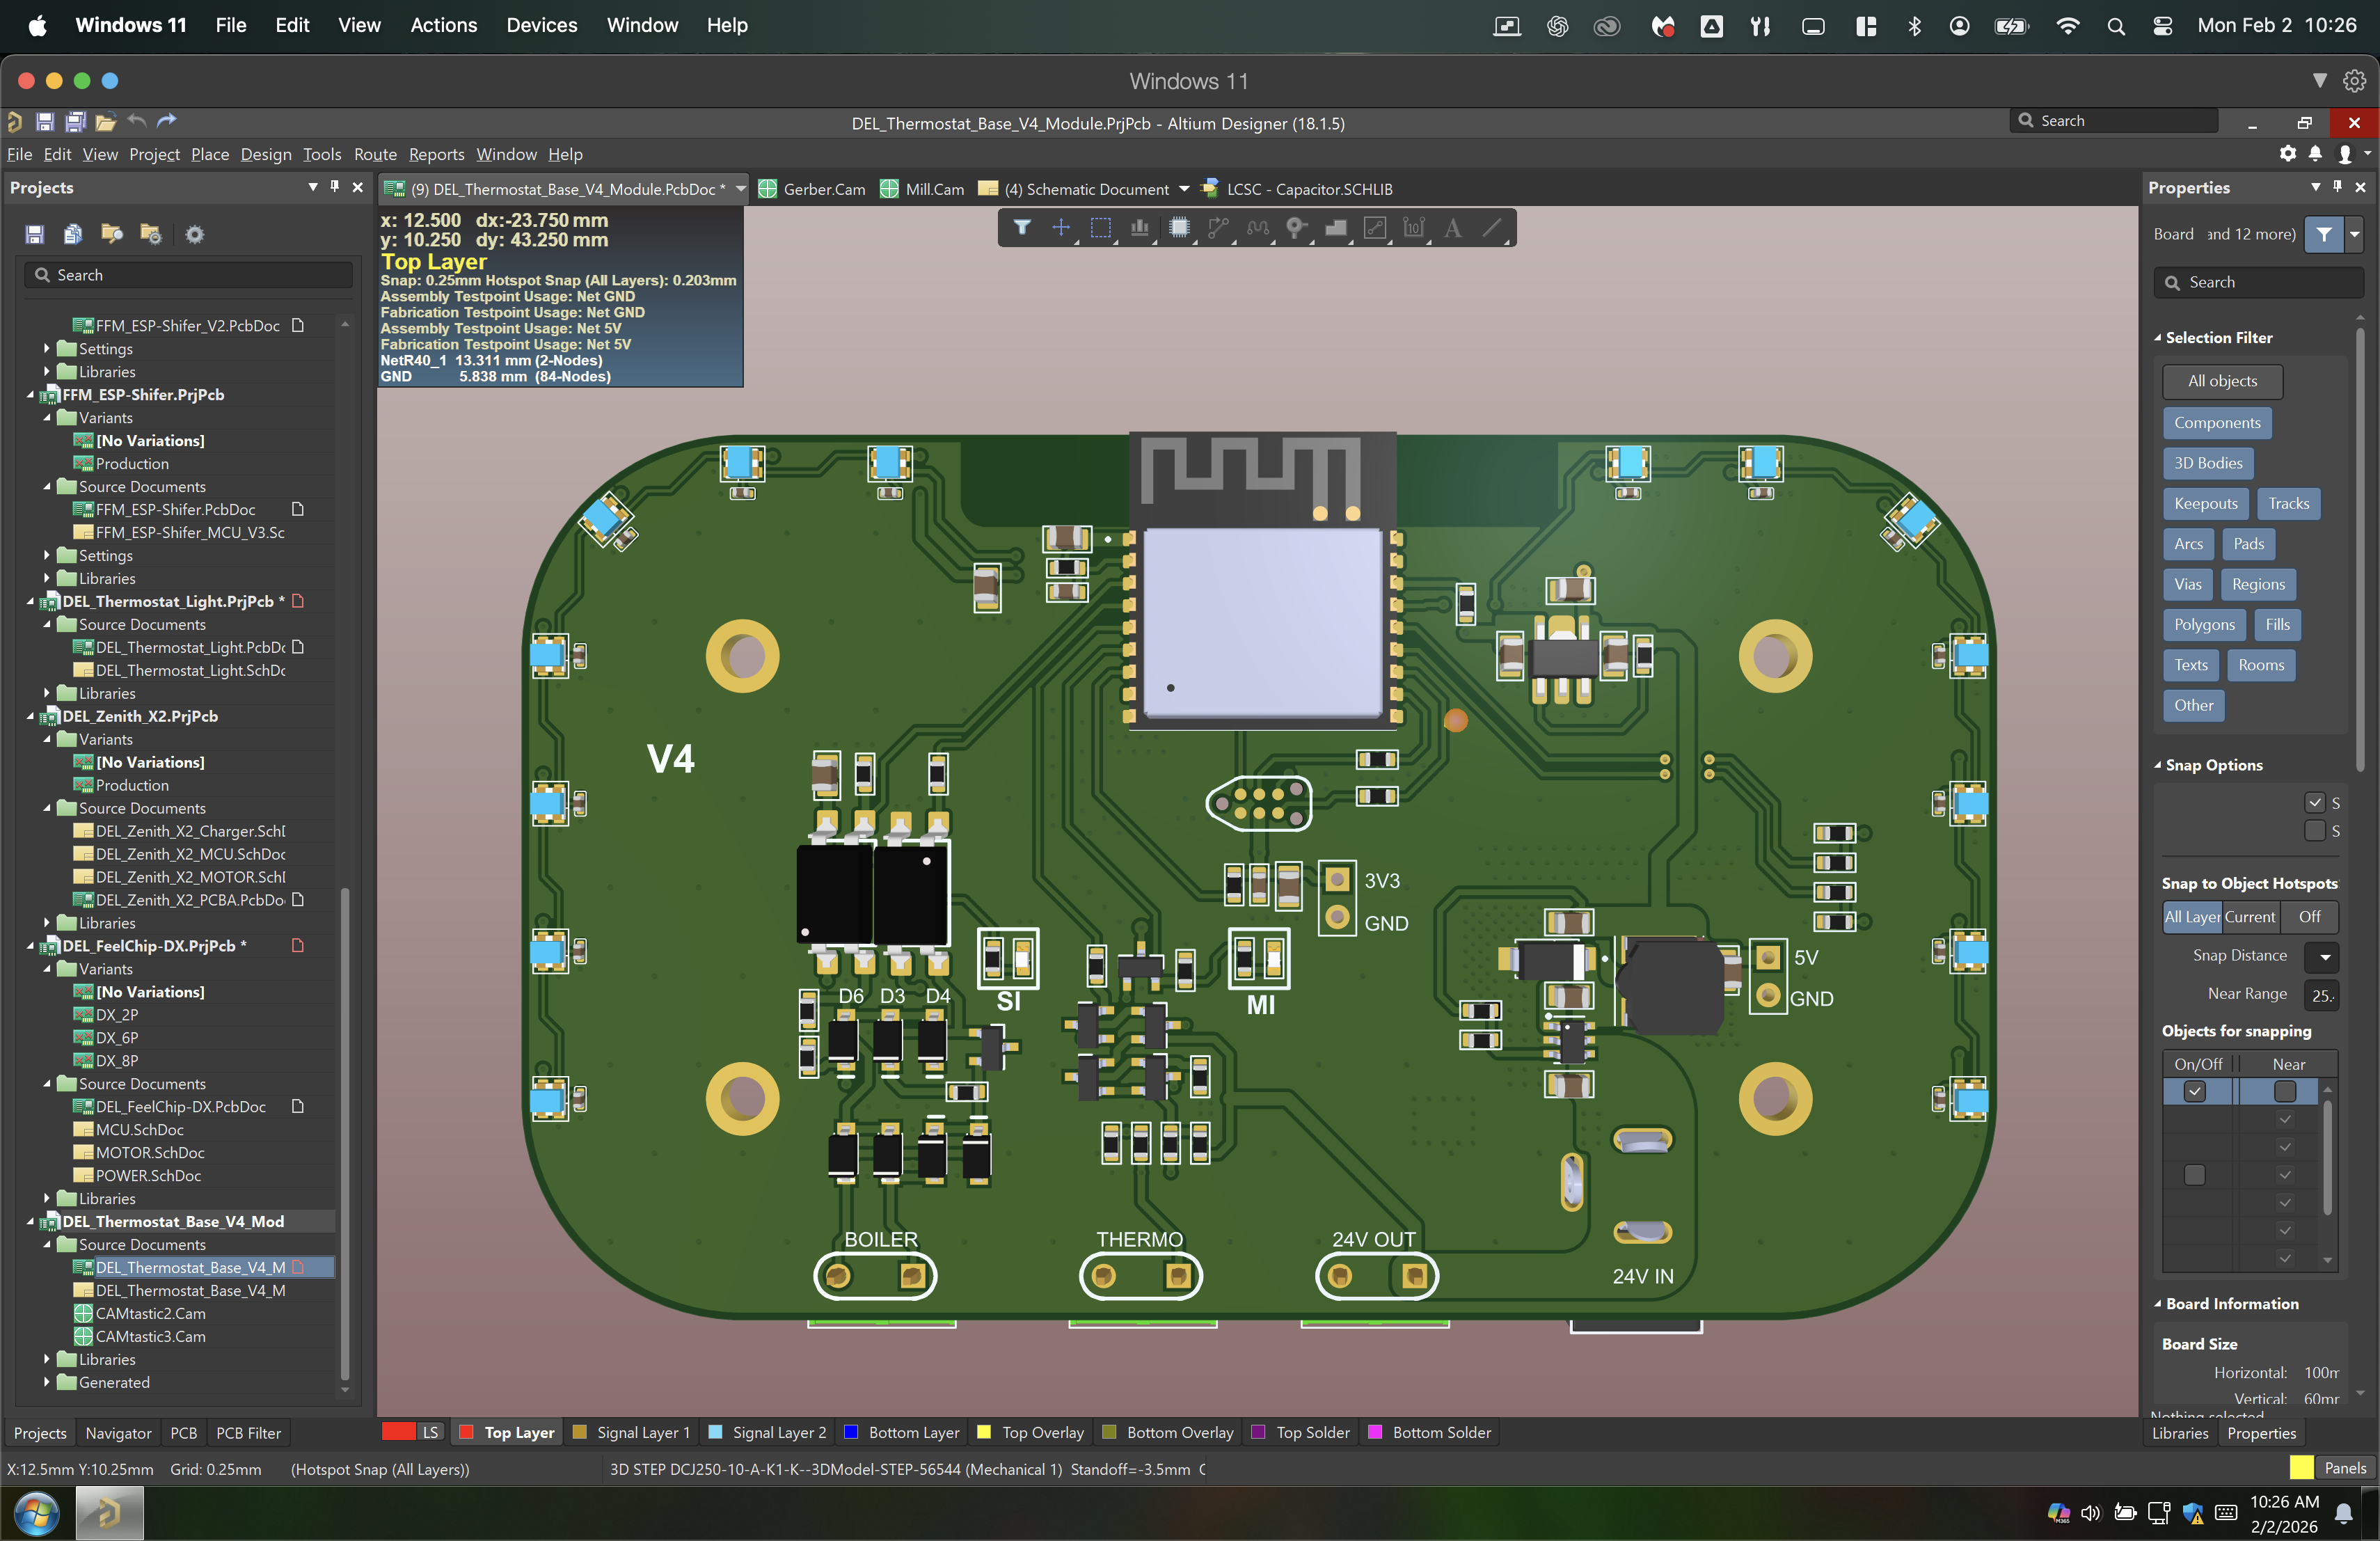Click Place Polygon Pour icon

1335,228
